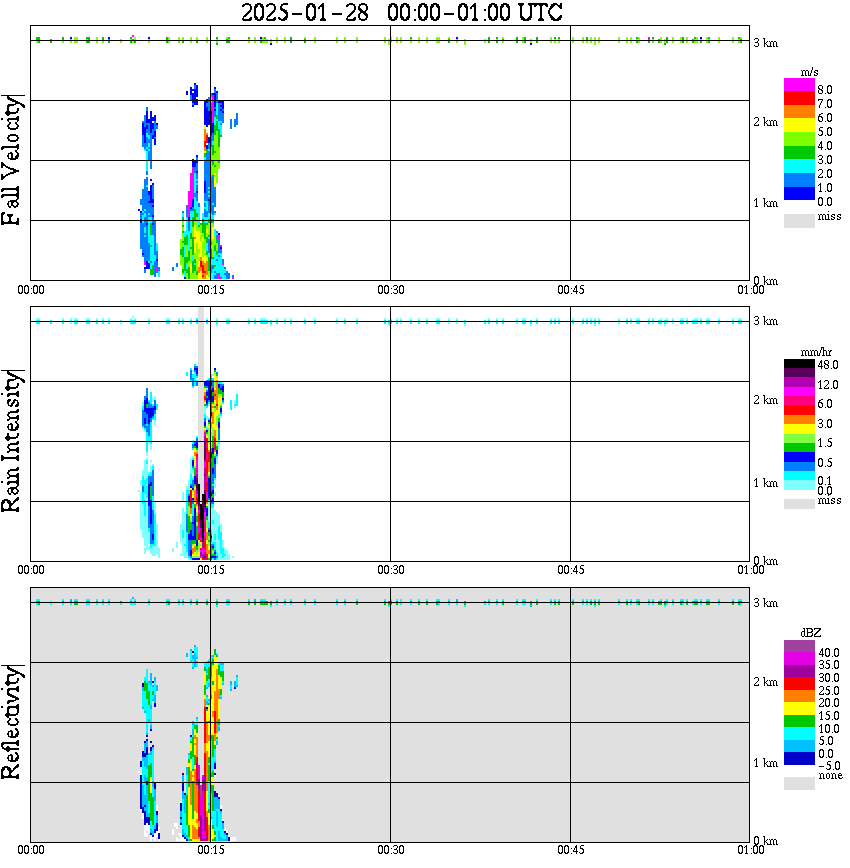Screen dimensions: 850x868
Task: Click the red swatch in the dBZ legend
Action: pyautogui.click(x=799, y=683)
